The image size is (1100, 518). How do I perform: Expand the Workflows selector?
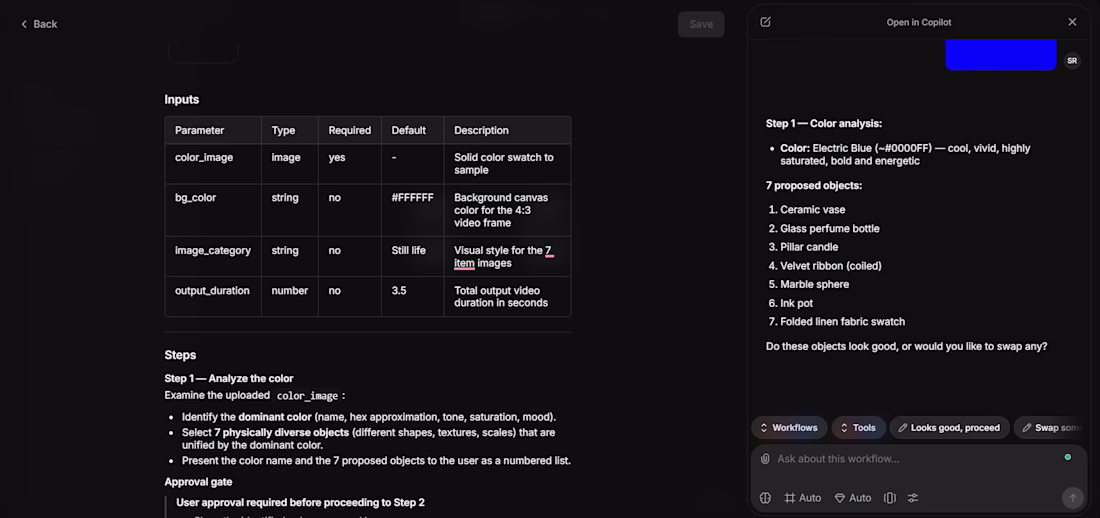pyautogui.click(x=788, y=428)
